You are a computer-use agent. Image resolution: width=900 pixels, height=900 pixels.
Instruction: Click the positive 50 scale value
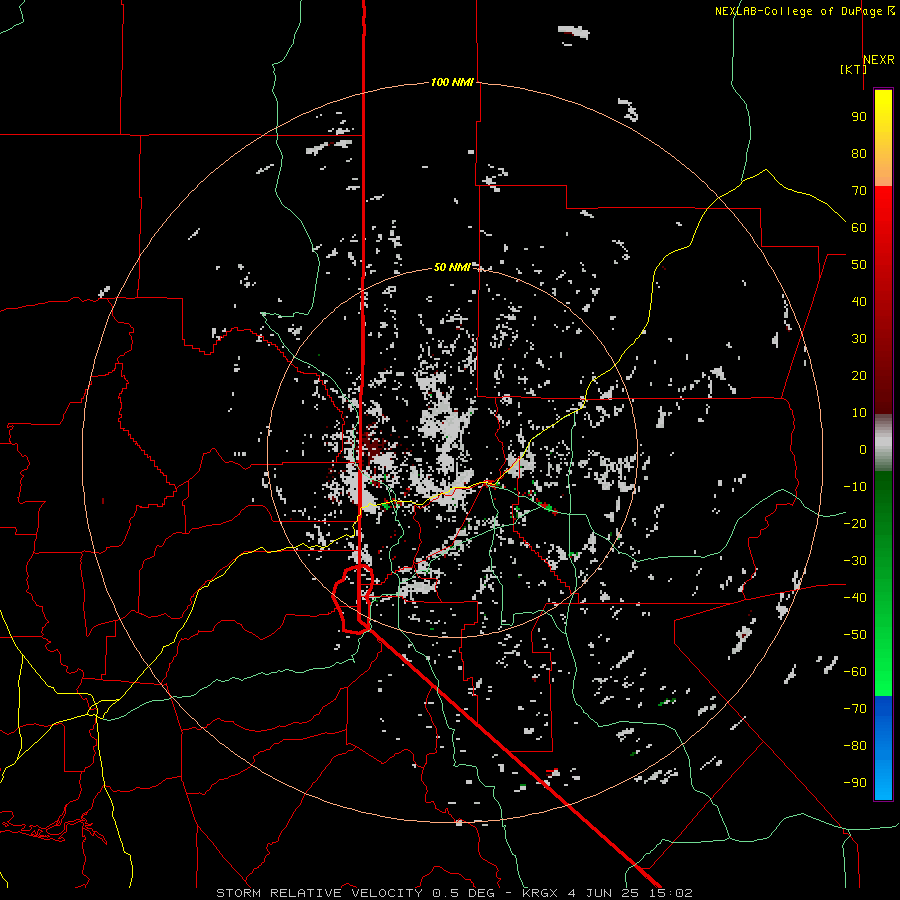tap(859, 265)
